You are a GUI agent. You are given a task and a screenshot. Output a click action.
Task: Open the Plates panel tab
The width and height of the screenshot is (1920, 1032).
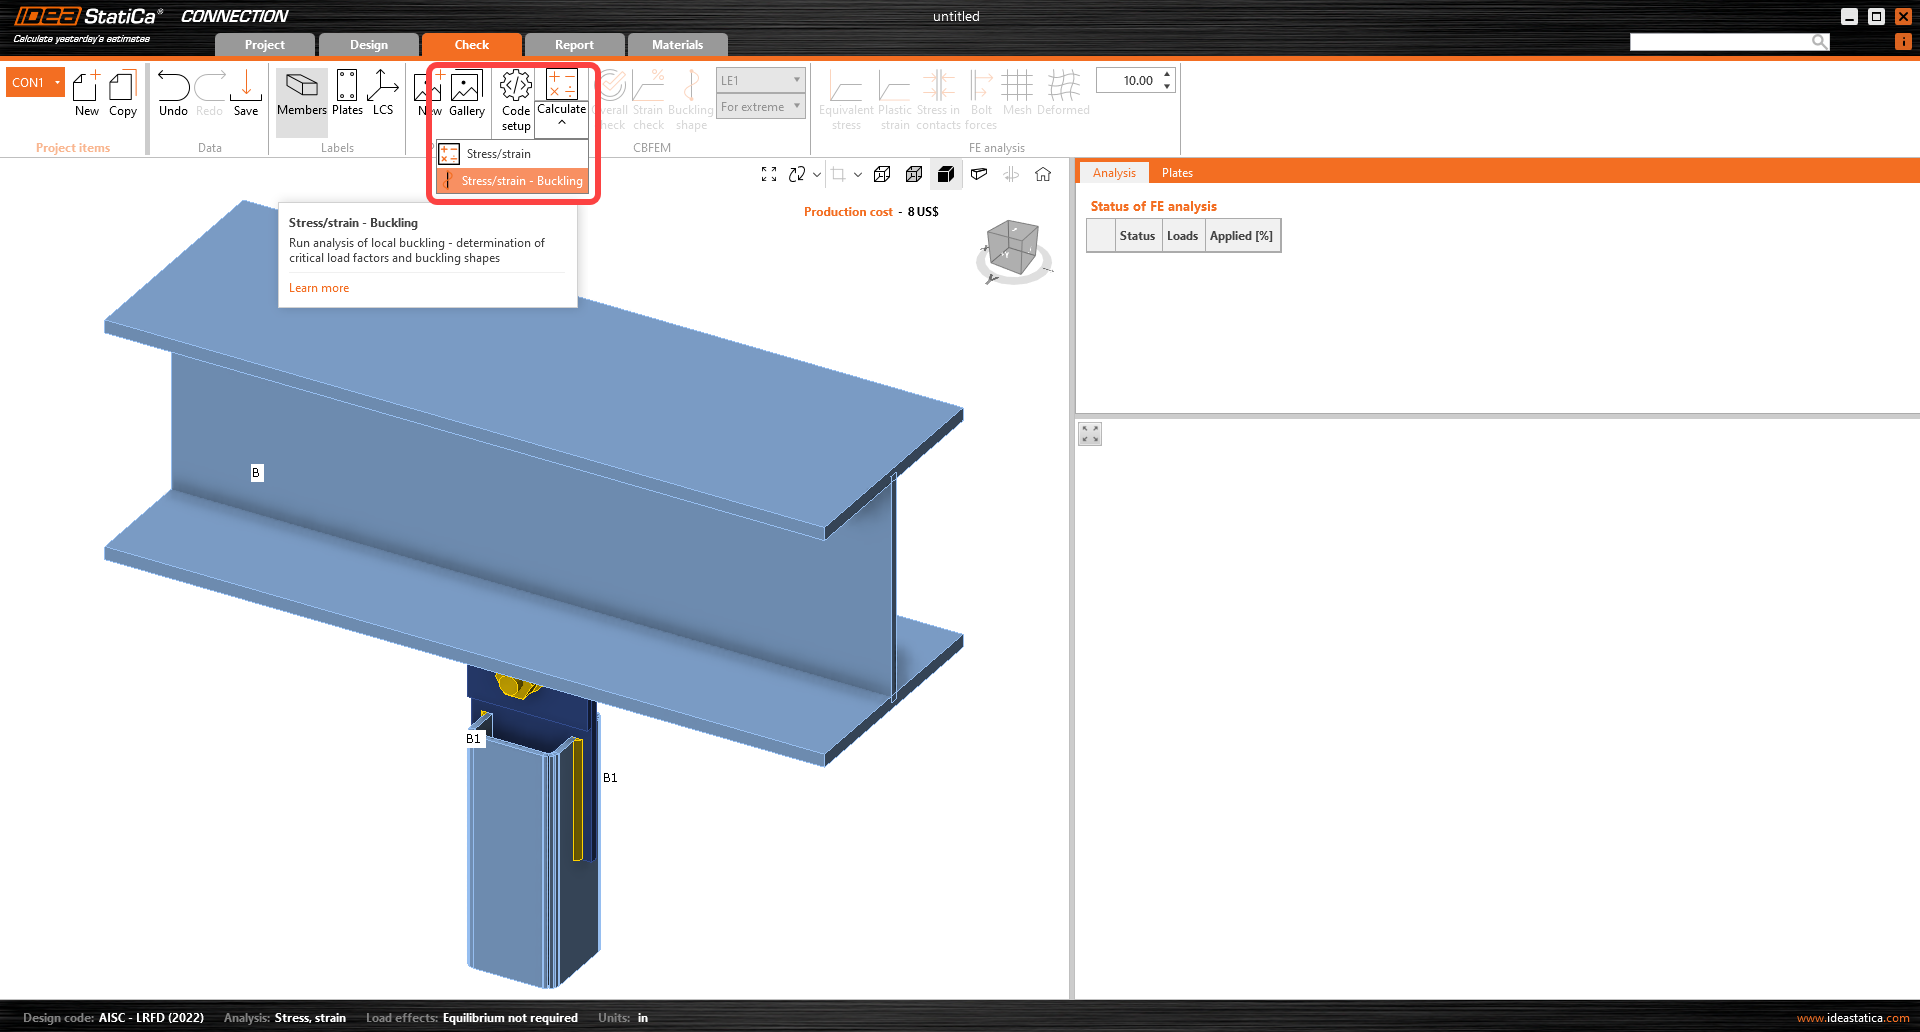1177,172
